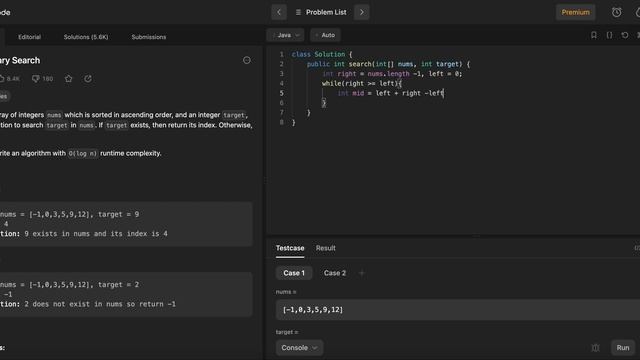The height and width of the screenshot is (360, 640).
Task: Click the 'public int search' method signature
Action: click(x=388, y=64)
